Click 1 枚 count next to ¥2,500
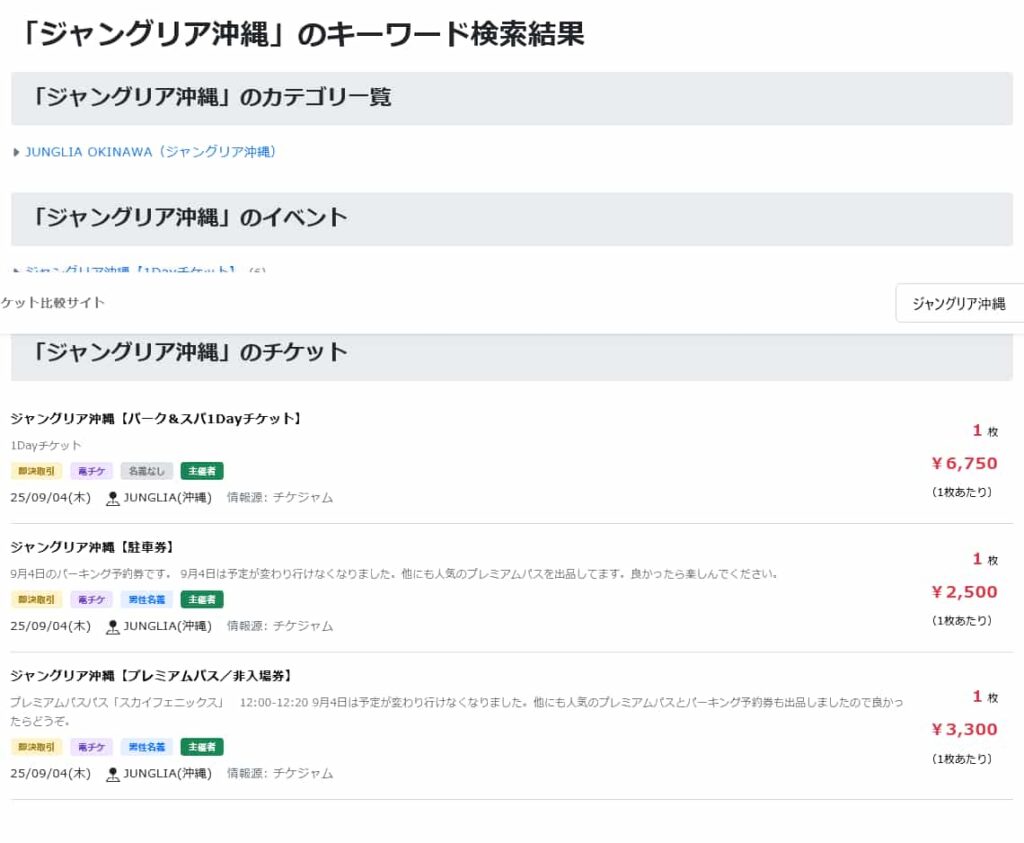The height and width of the screenshot is (843, 1024). 985,560
